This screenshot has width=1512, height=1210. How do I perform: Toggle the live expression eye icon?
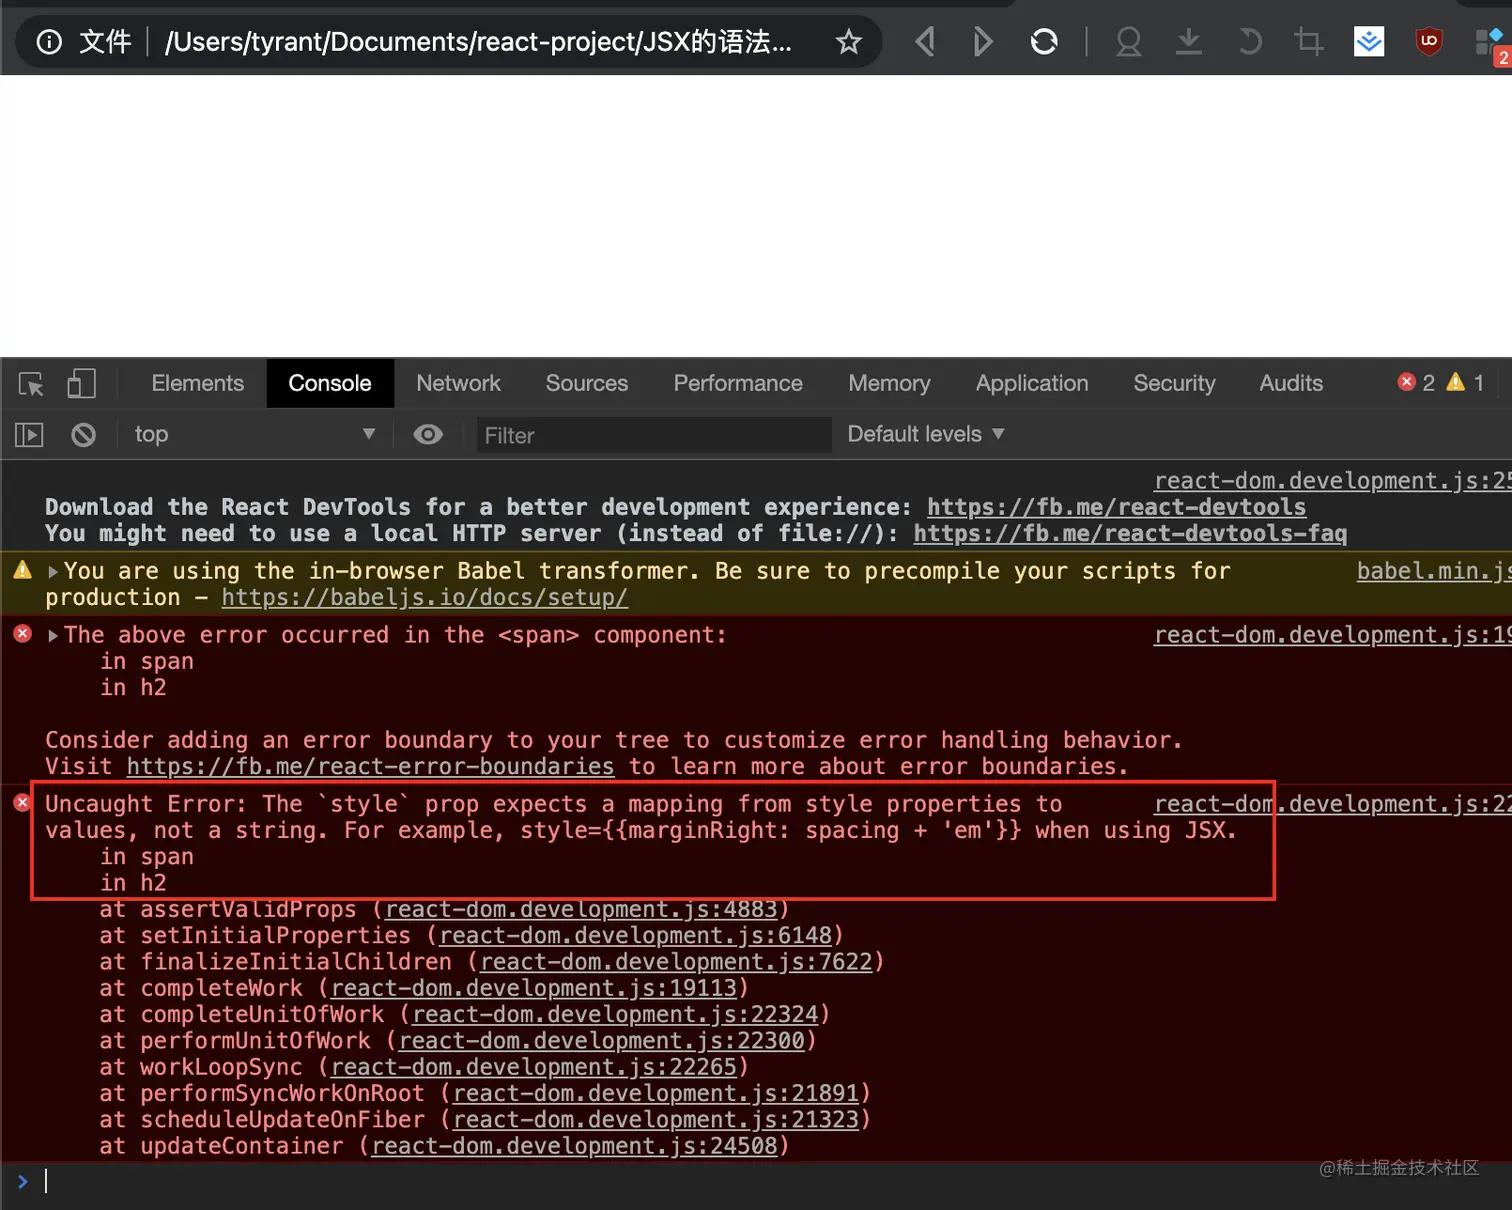pos(428,435)
